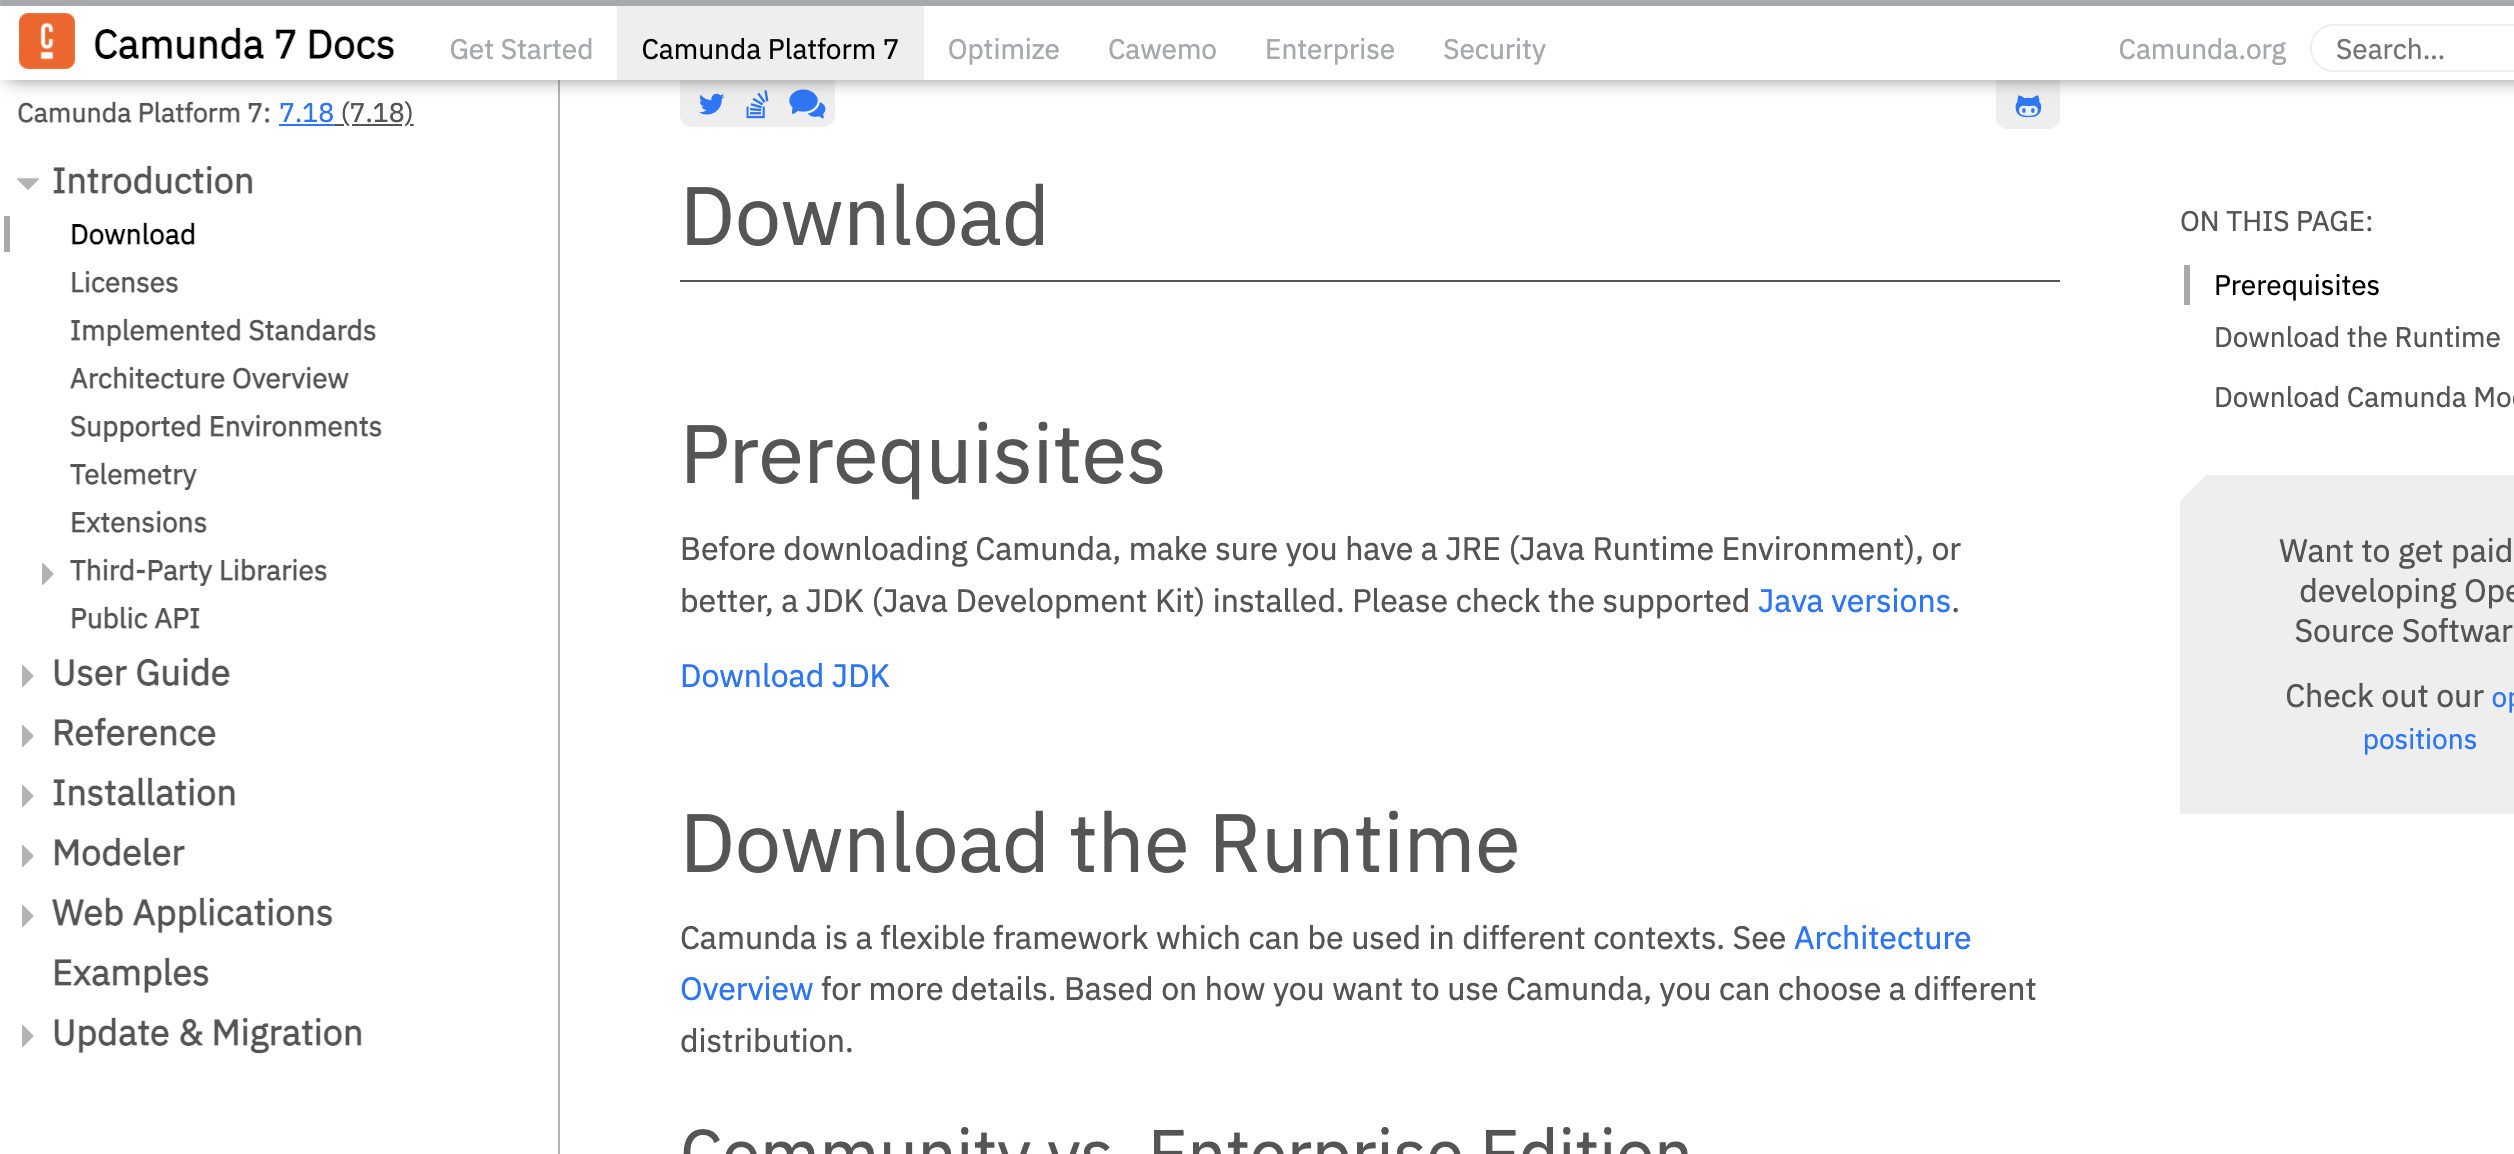Expand the User Guide section
This screenshot has width=2514, height=1154.
tap(28, 675)
